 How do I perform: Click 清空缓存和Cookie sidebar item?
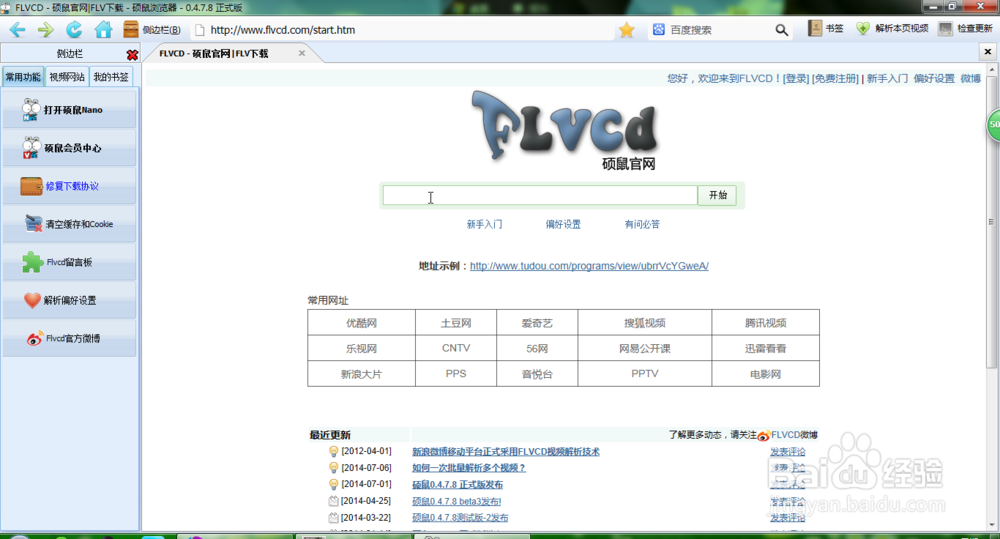(x=70, y=224)
